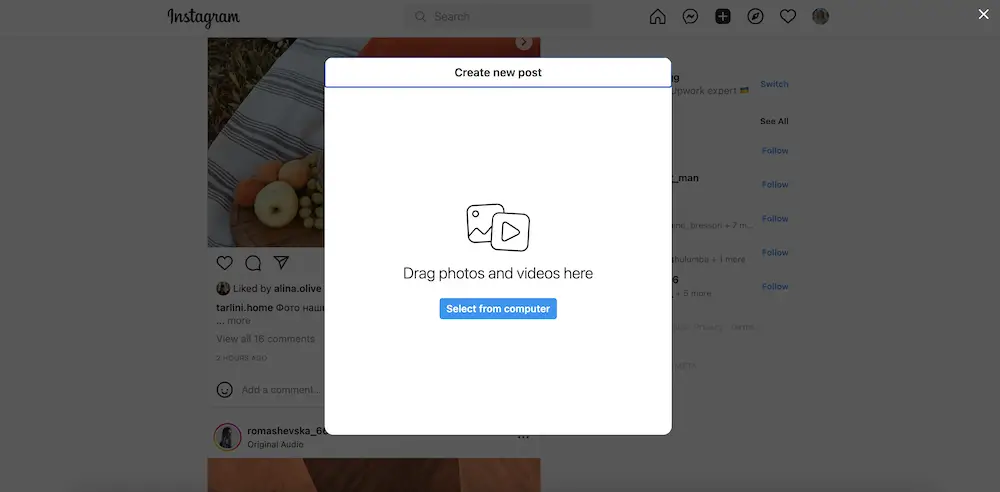Close the Create new post dialog

tap(983, 14)
